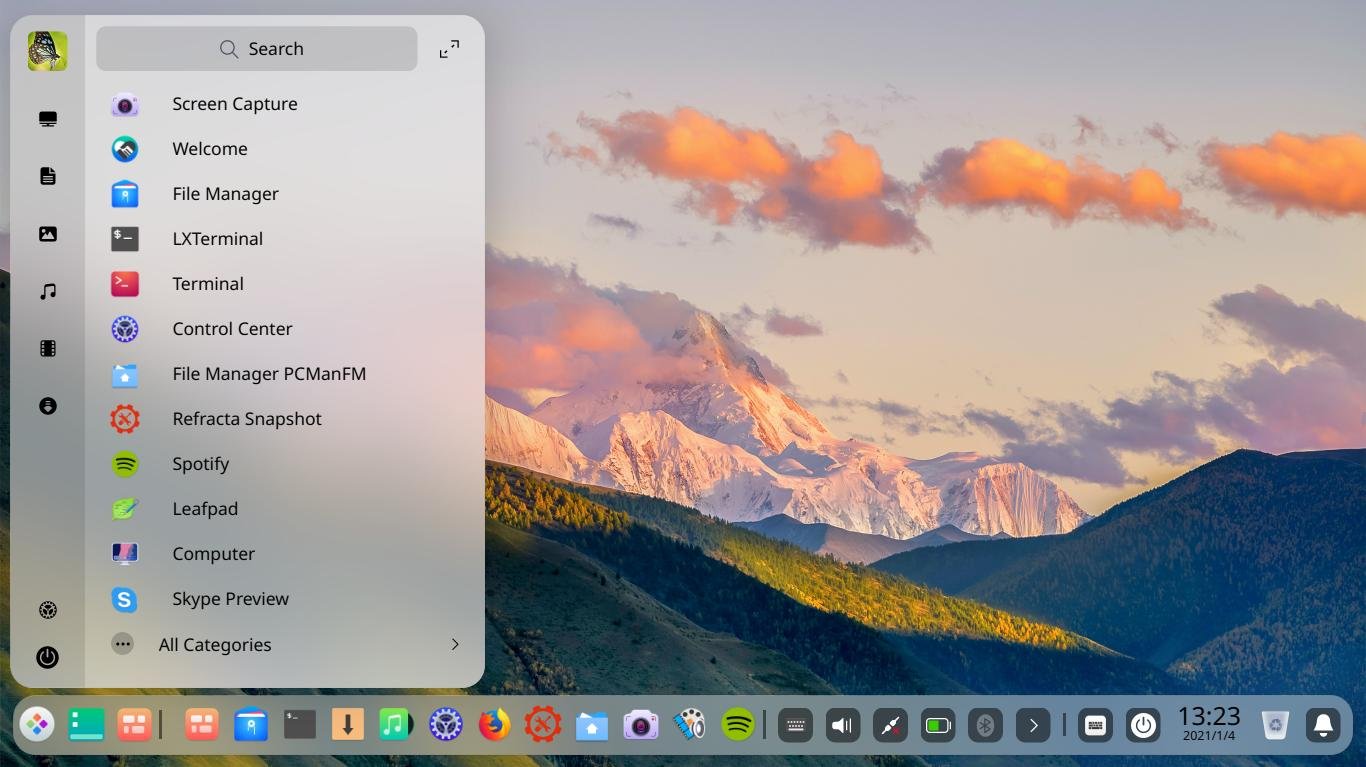This screenshot has height=767, width=1366.
Task: Expand the hidden tray icons arrow
Action: coord(1032,724)
